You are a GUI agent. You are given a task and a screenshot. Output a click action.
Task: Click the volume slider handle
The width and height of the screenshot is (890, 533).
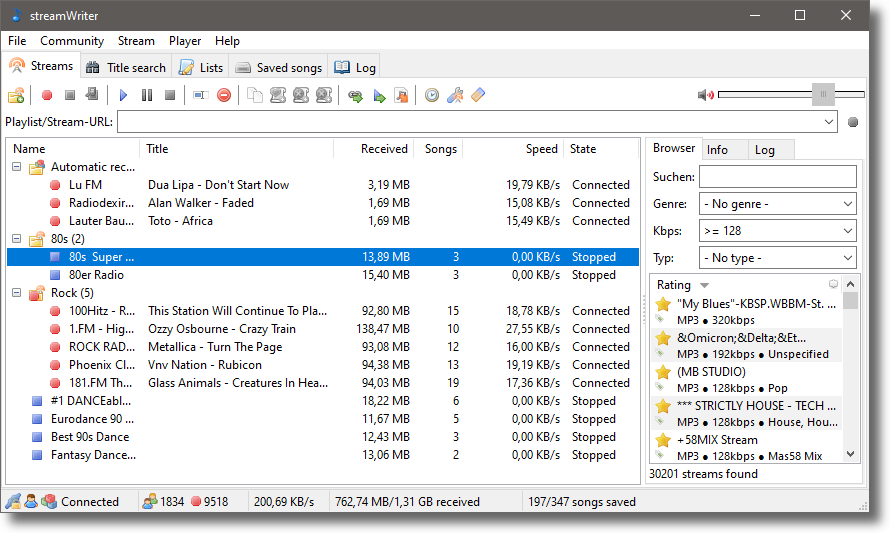823,94
